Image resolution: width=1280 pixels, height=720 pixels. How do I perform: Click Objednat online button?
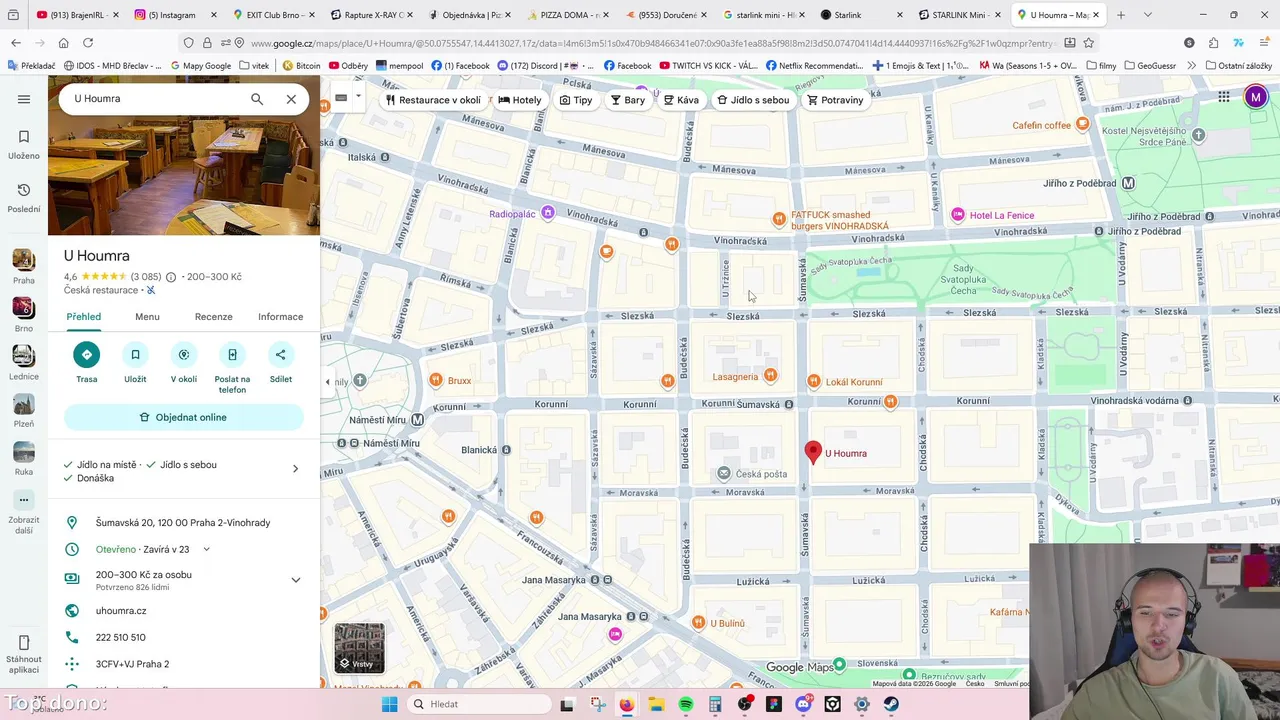click(x=184, y=417)
